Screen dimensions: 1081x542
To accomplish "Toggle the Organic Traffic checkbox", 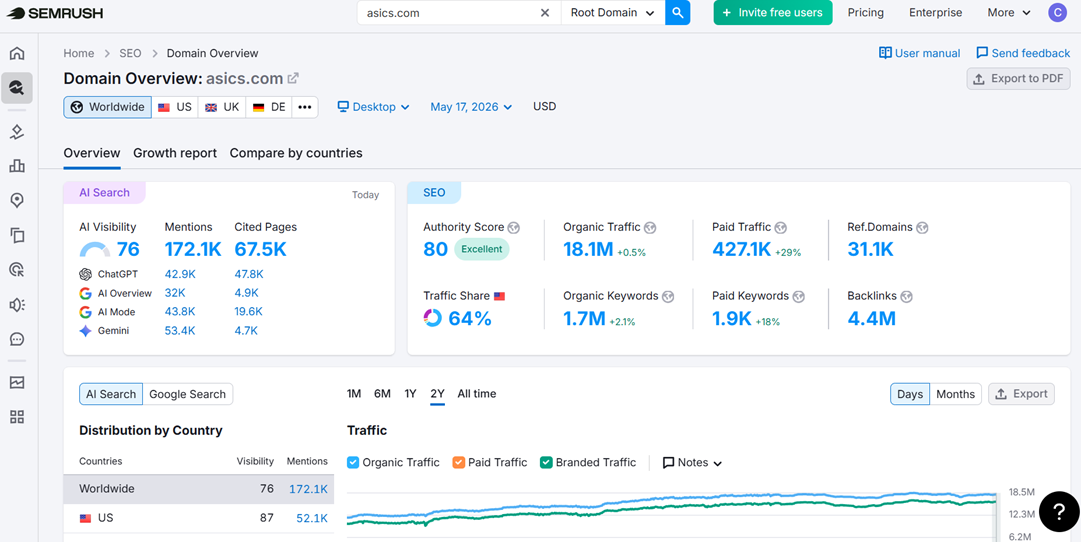I will pyautogui.click(x=353, y=462).
